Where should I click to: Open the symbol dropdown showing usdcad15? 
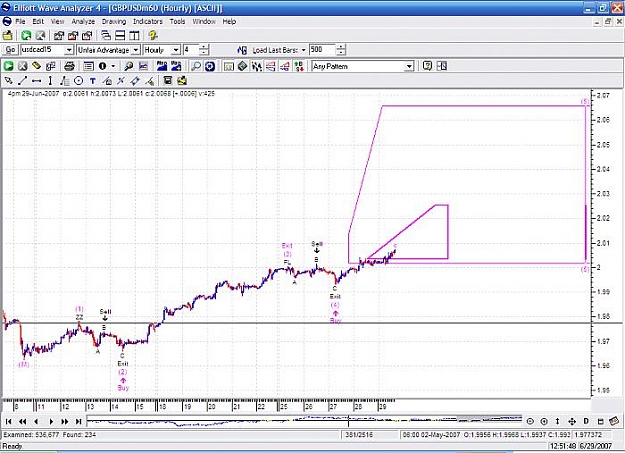[x=69, y=50]
